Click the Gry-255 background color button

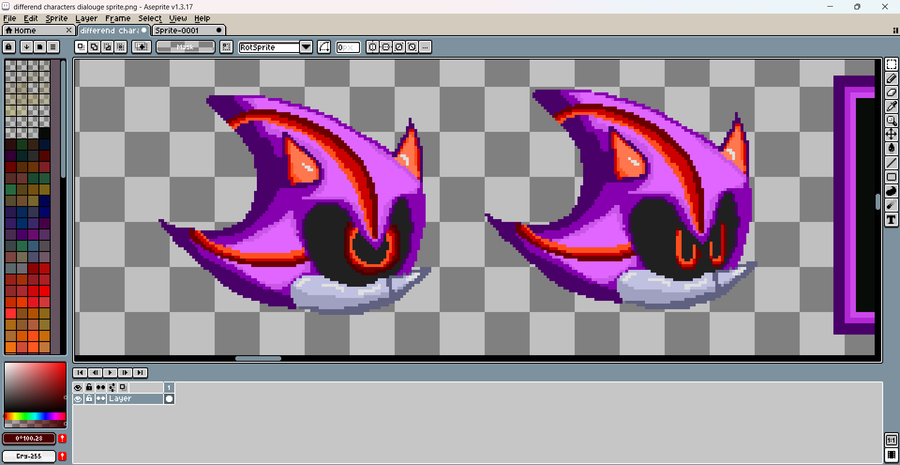(29, 456)
